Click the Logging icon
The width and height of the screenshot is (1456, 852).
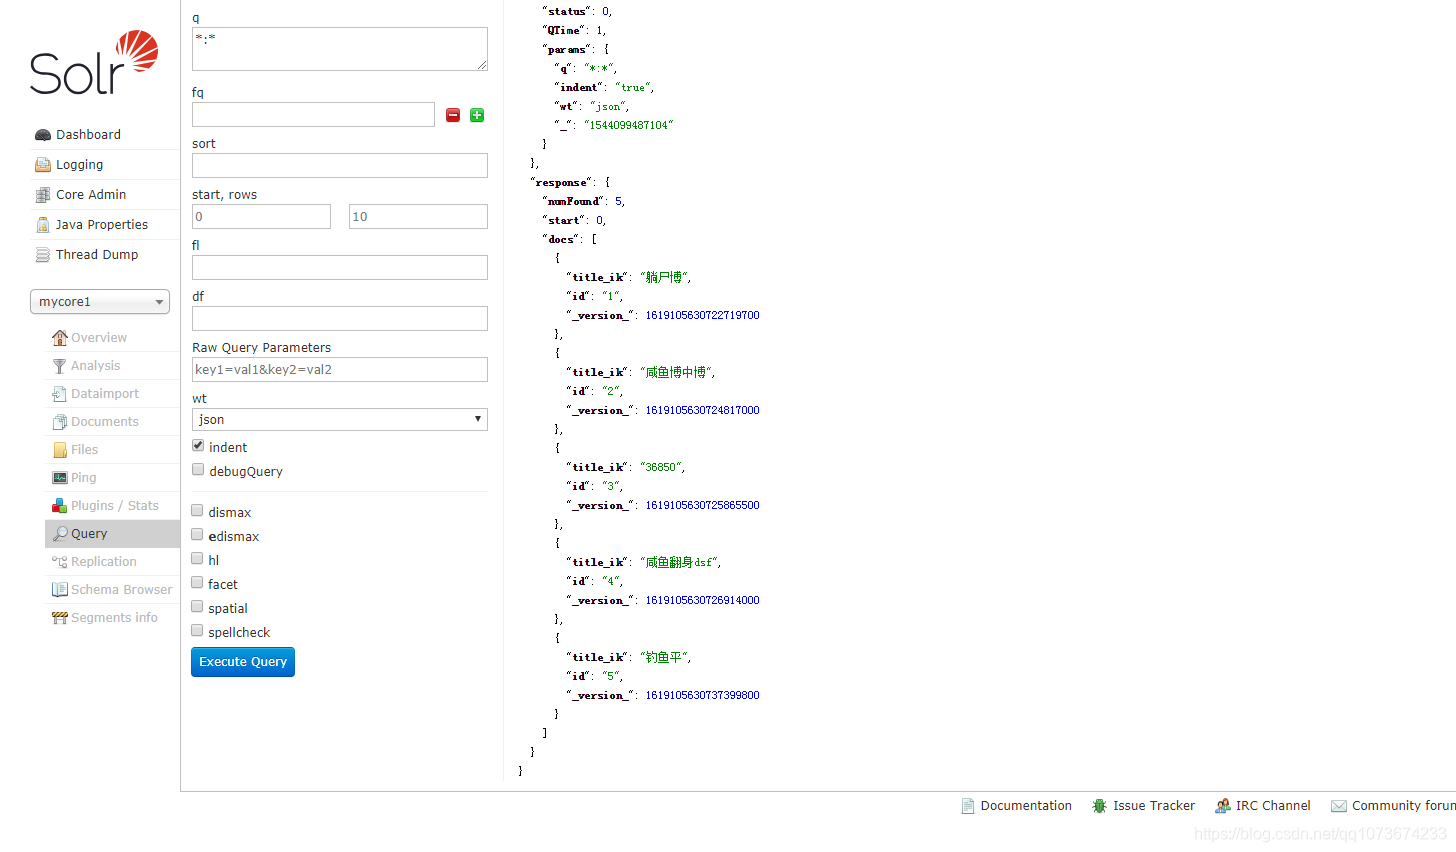coord(43,165)
